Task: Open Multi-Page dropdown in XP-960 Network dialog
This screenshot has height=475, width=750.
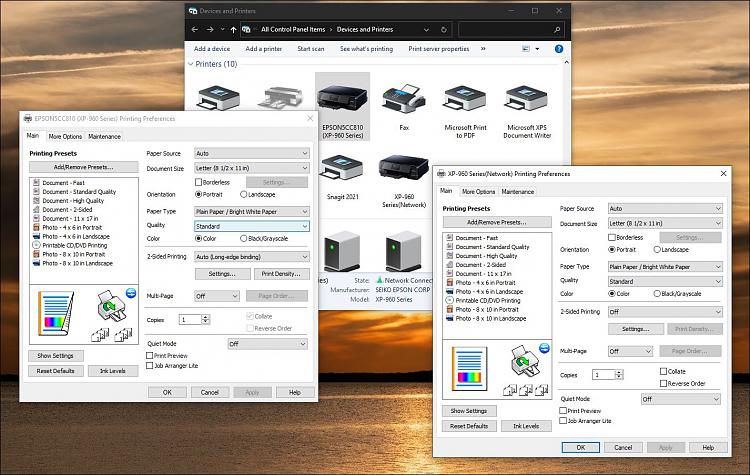Action: (630, 351)
